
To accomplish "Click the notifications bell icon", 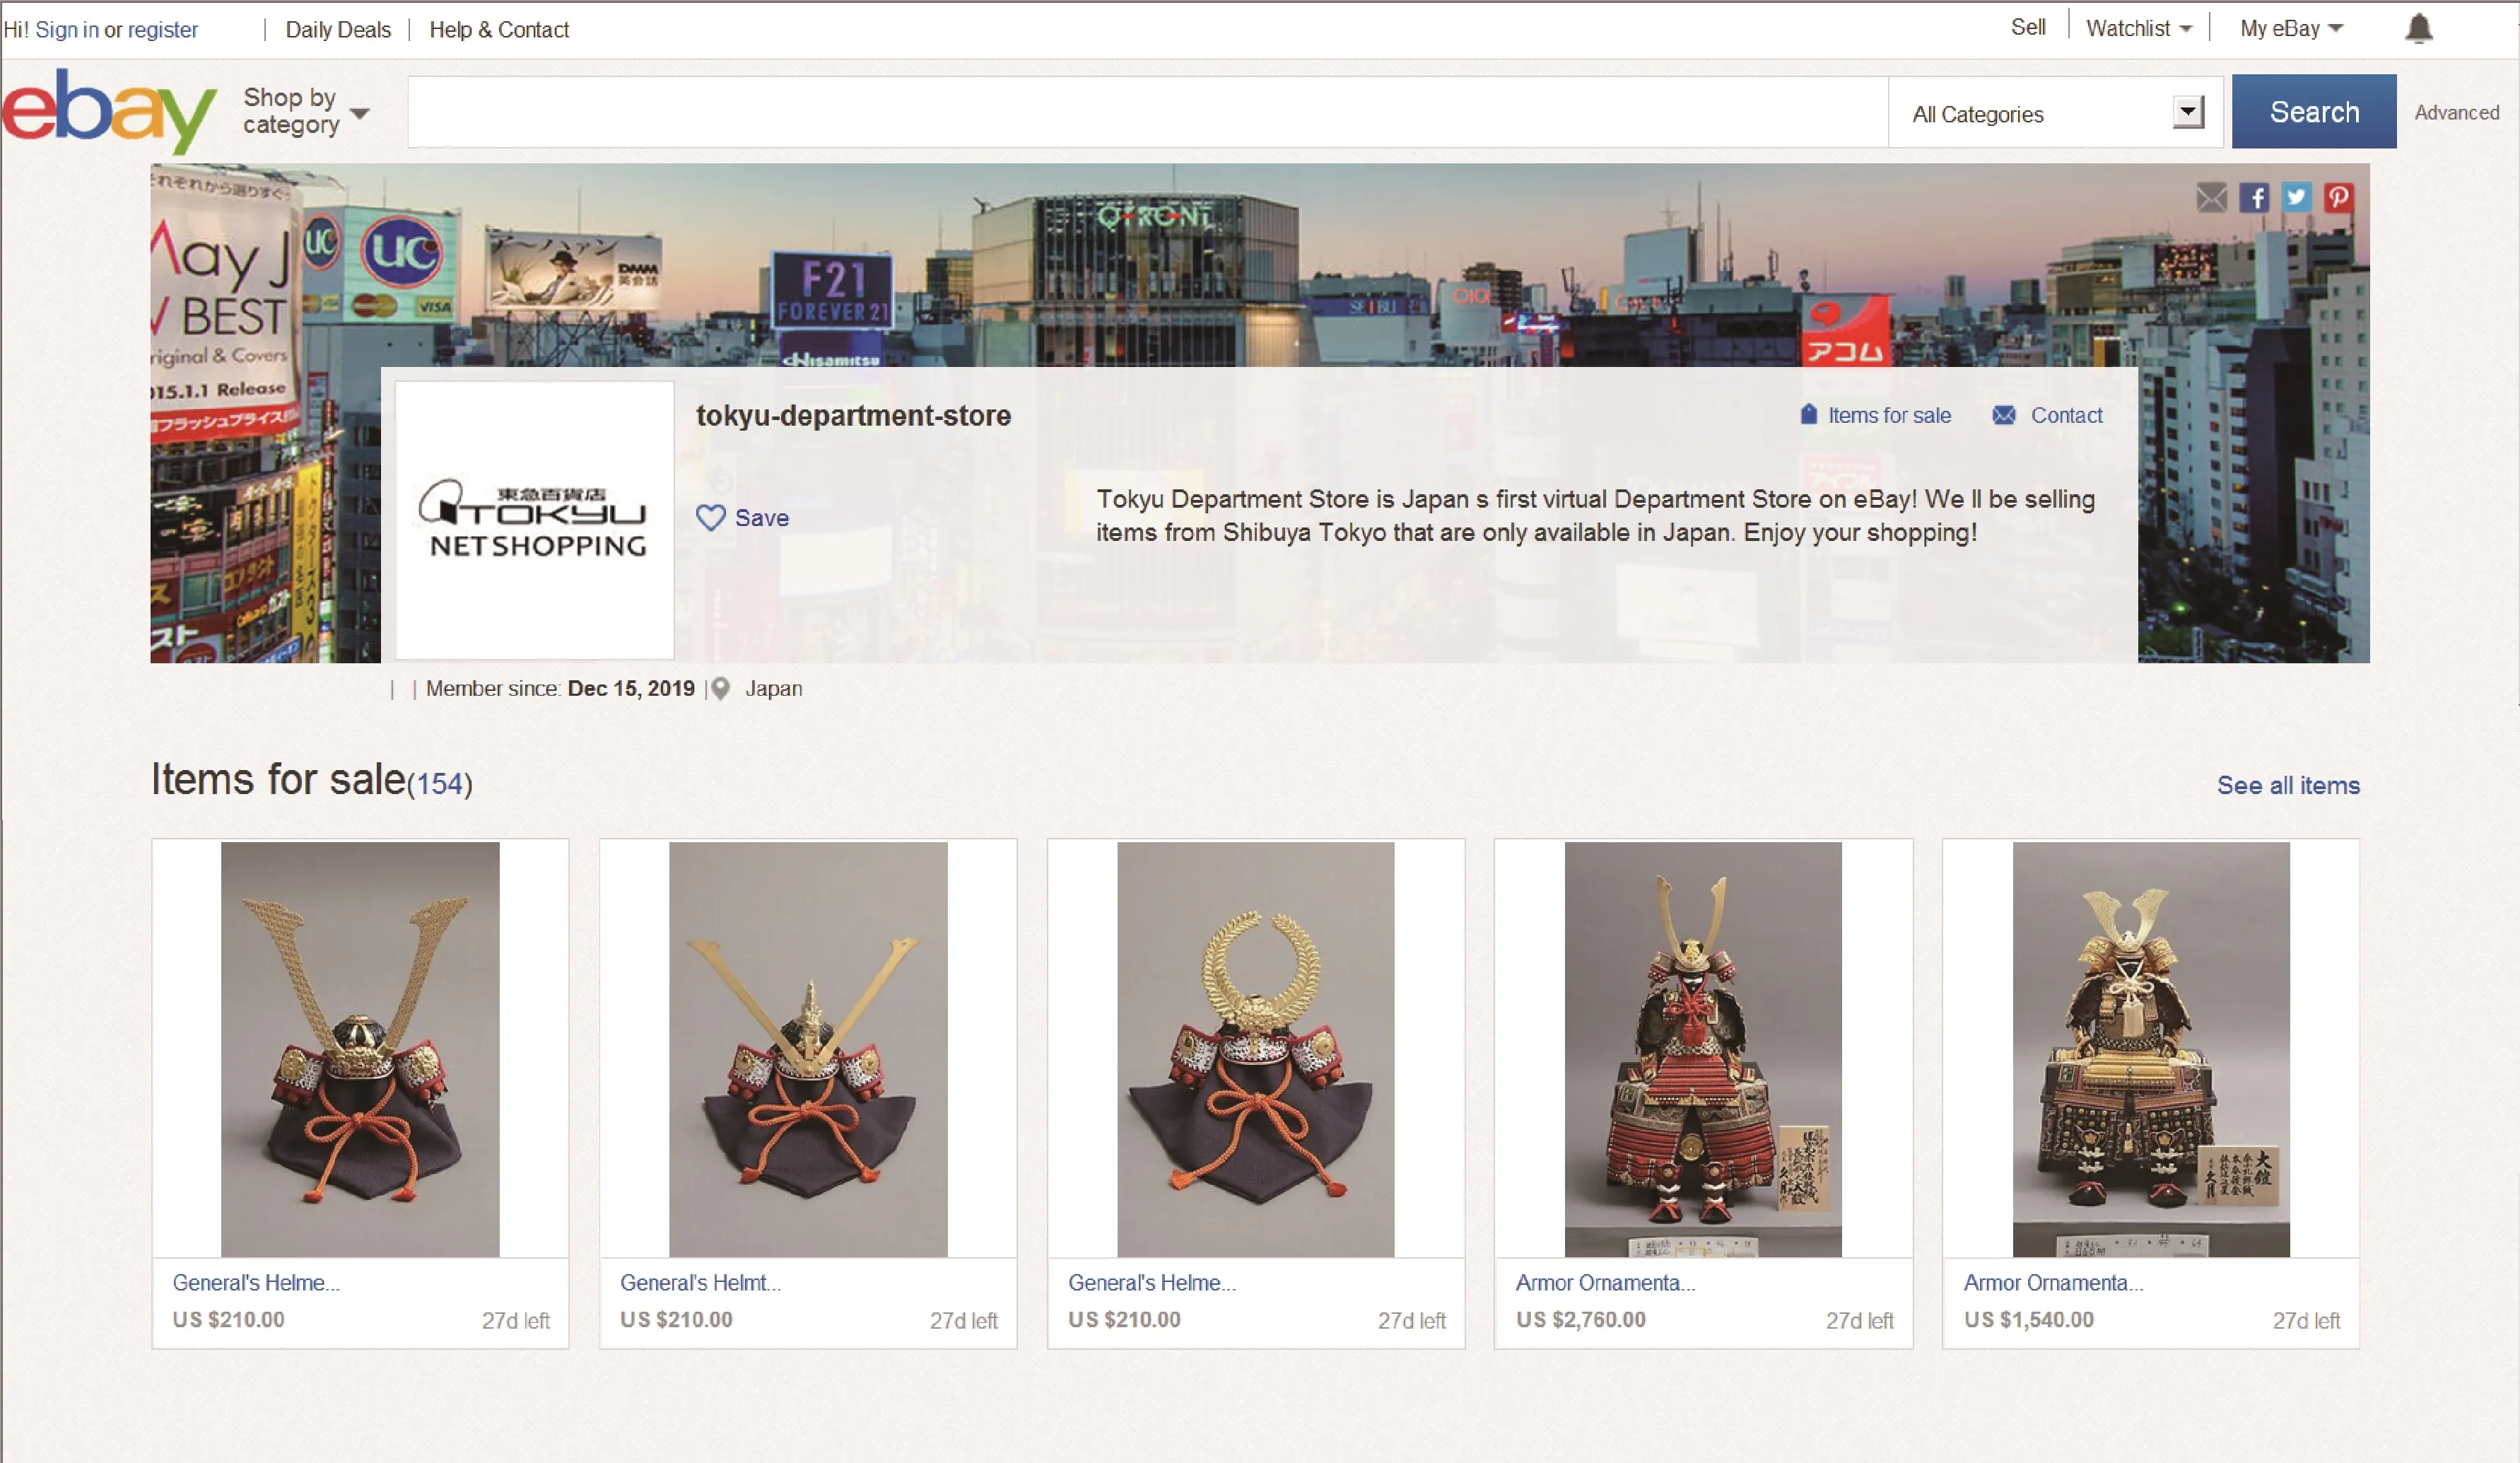I will 2418,28.
